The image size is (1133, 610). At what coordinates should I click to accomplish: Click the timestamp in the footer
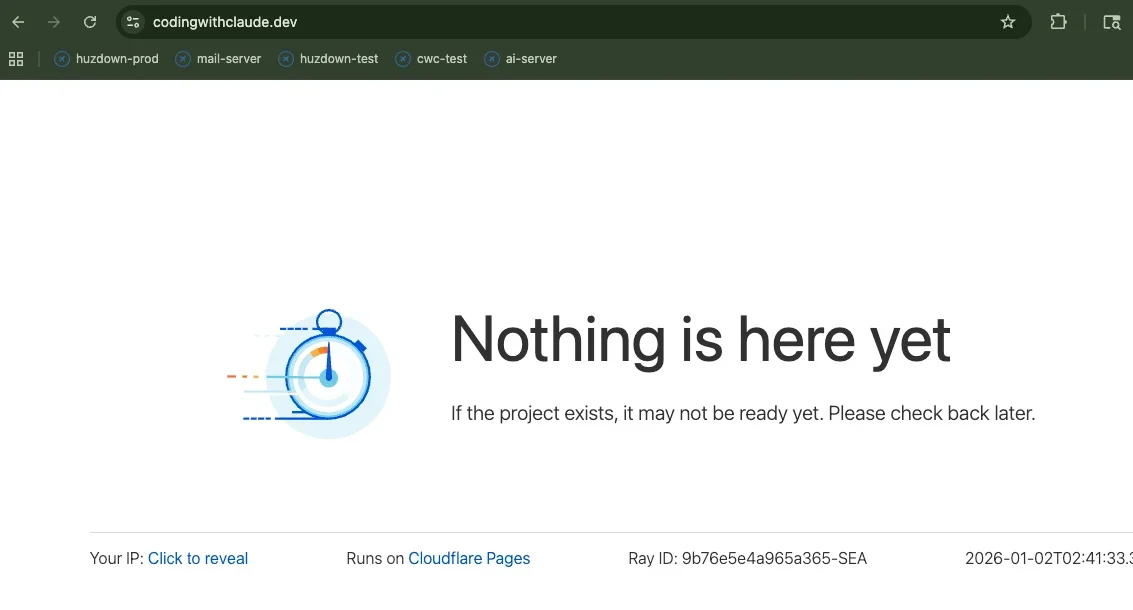(1048, 559)
